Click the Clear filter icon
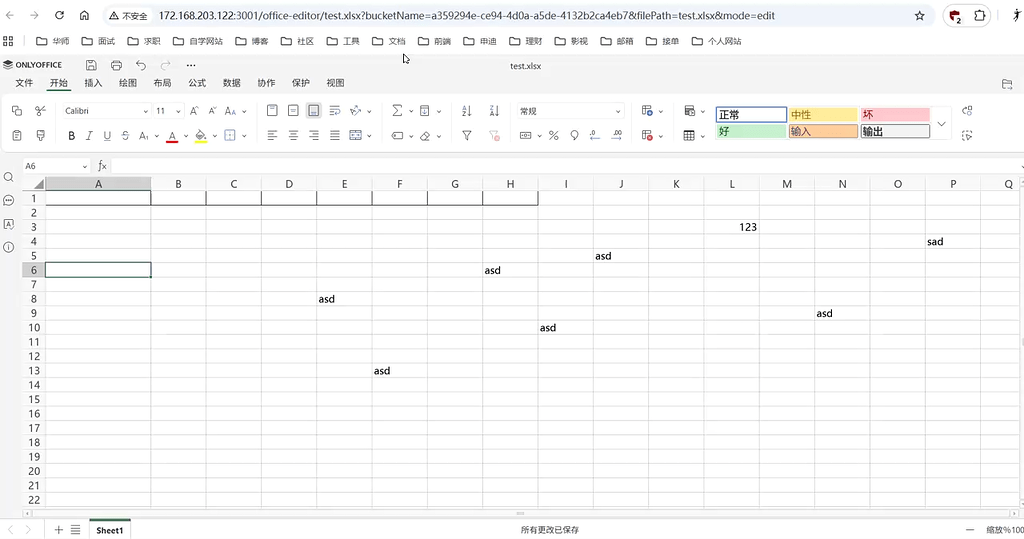1024x539 pixels. [x=494, y=135]
